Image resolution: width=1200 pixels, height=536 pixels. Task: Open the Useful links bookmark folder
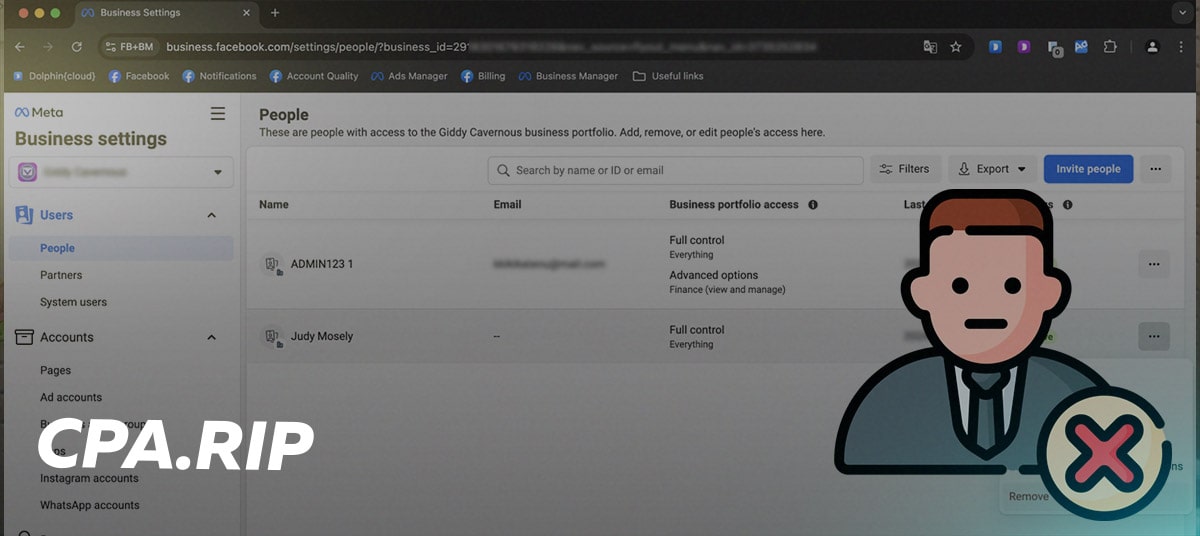668,76
